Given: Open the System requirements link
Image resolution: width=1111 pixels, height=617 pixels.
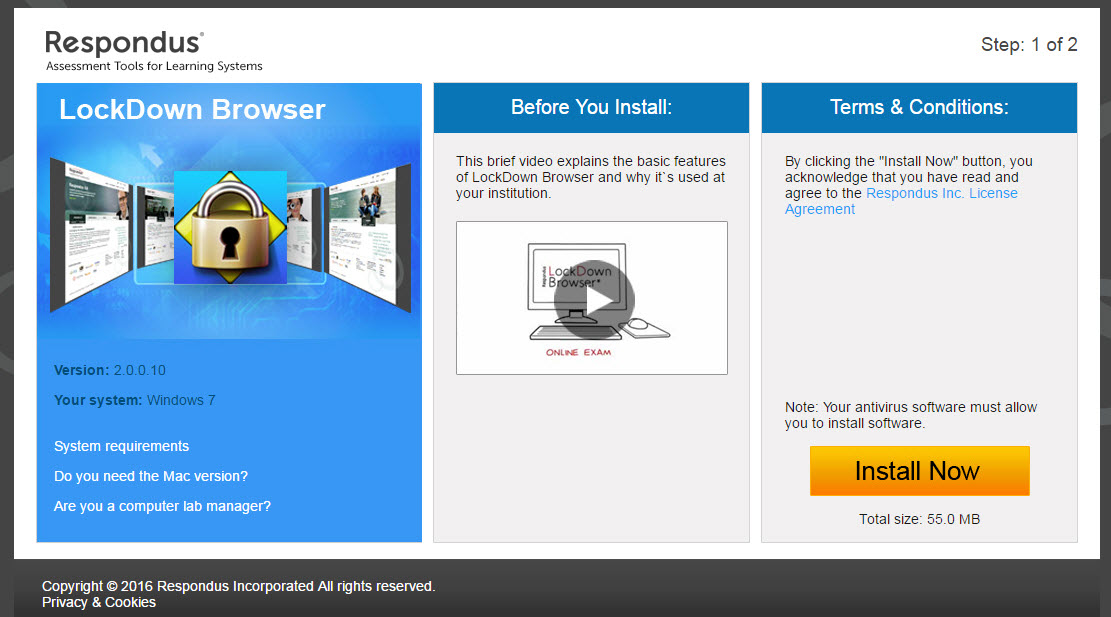Looking at the screenshot, I should 121,446.
